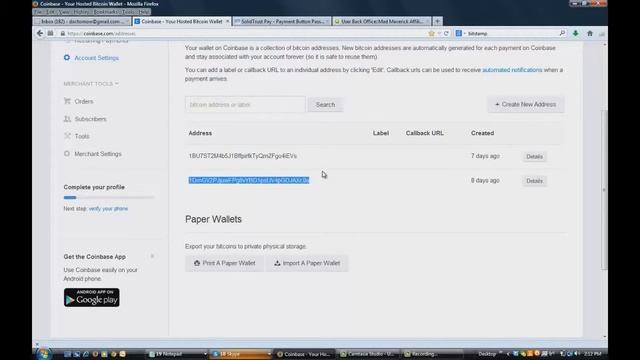Switch to the User Back Office tab
The height and width of the screenshot is (360, 640).
click(x=382, y=21)
